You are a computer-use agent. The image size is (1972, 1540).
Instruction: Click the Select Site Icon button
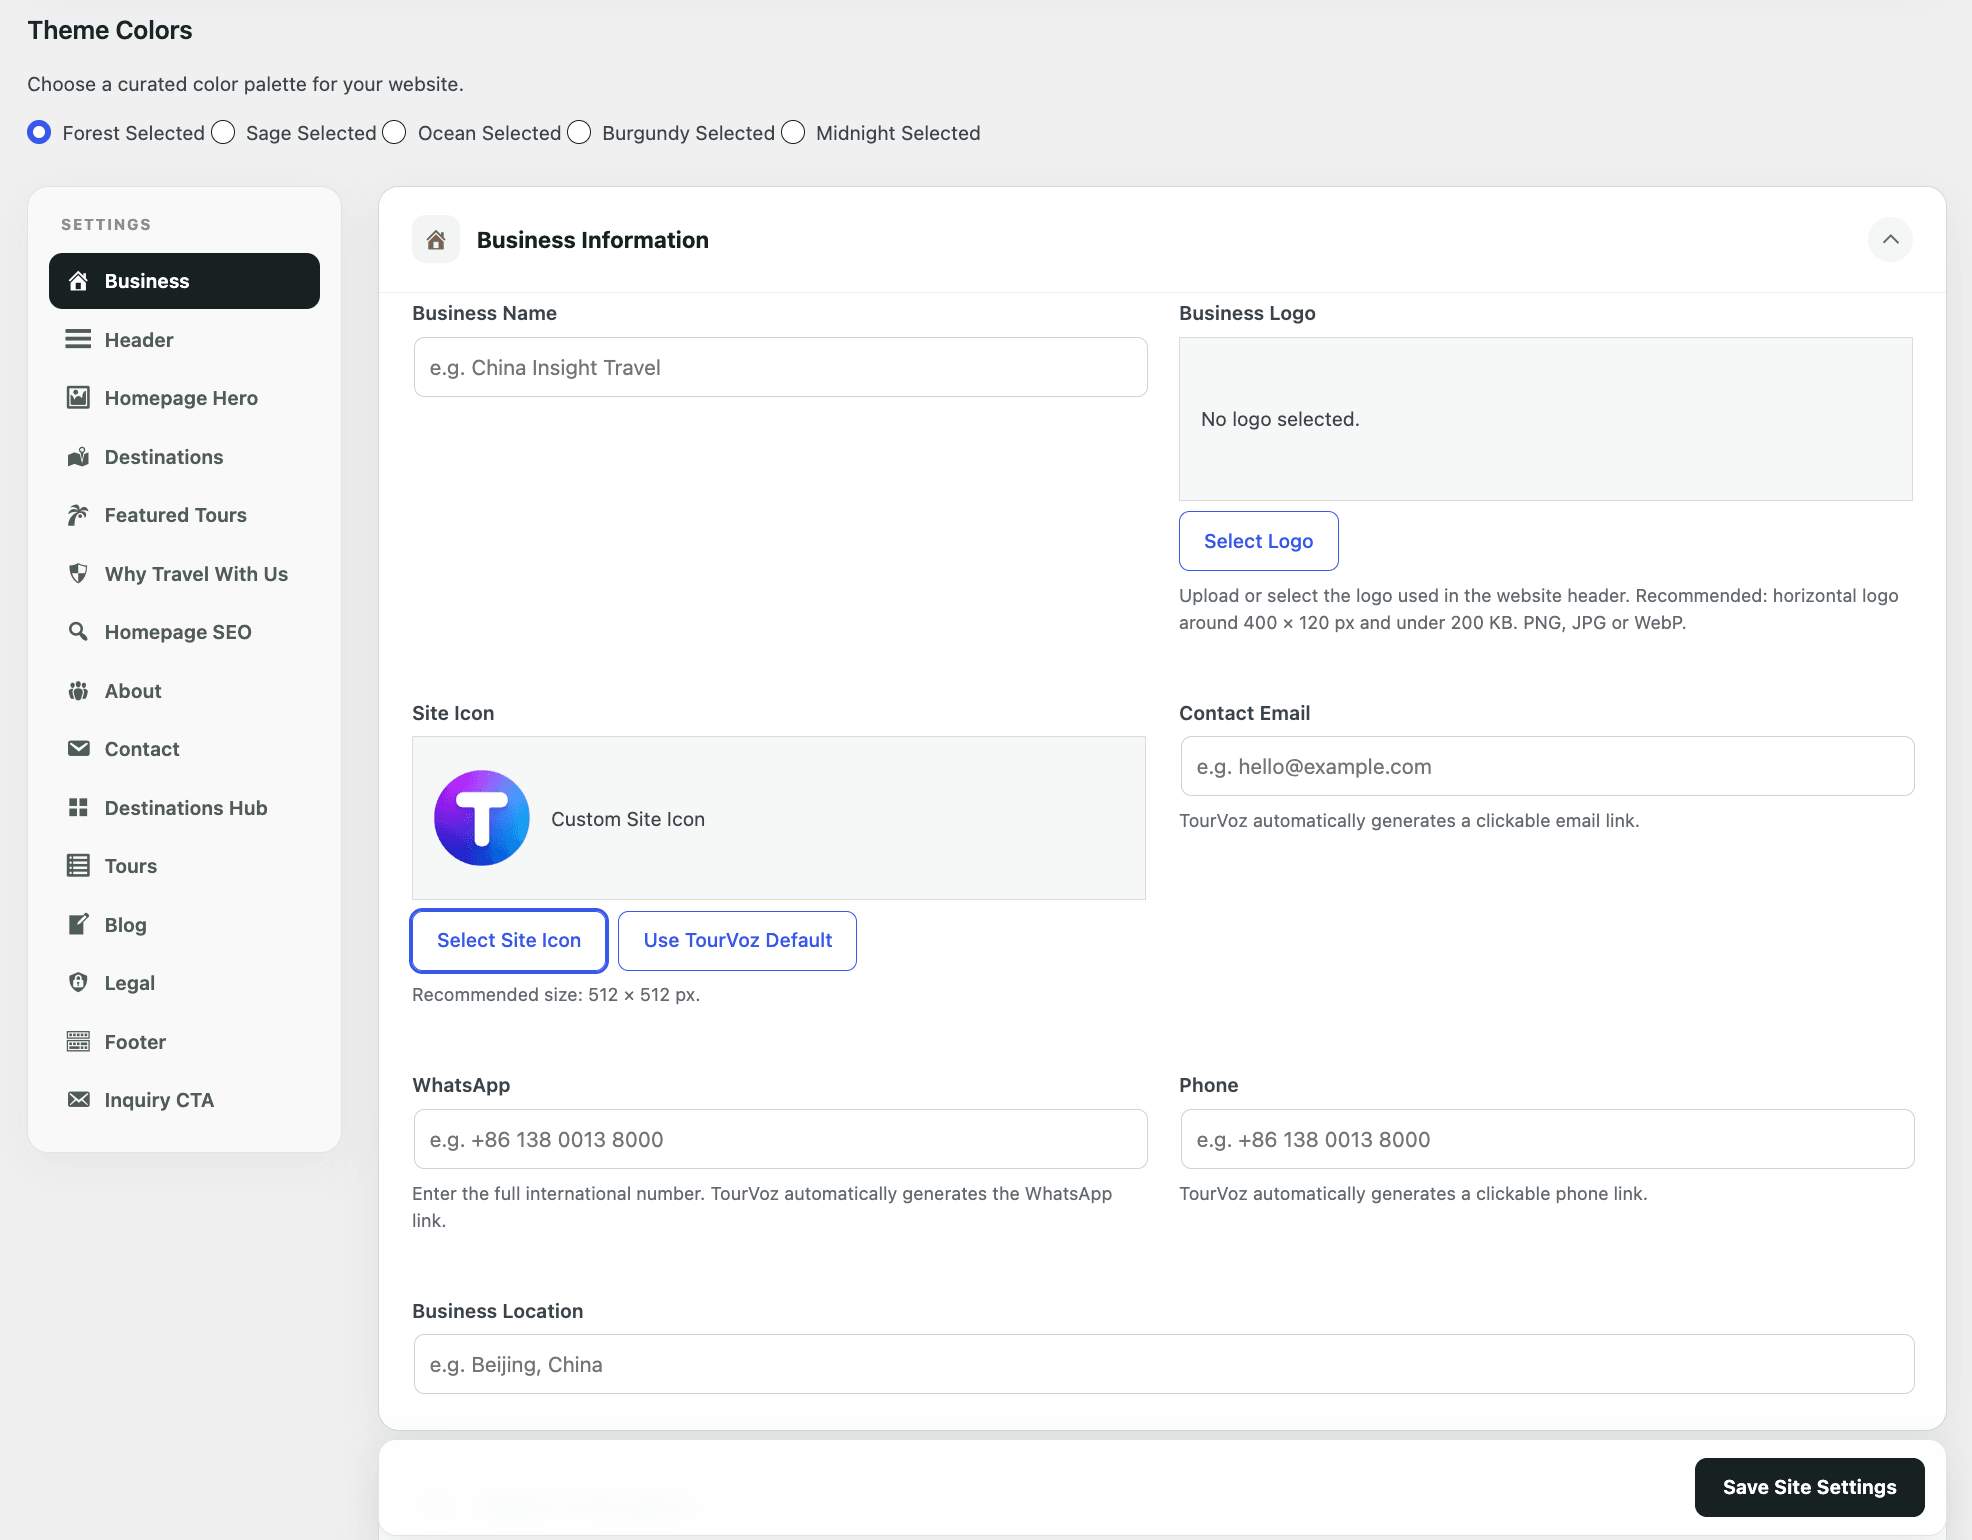coord(509,940)
